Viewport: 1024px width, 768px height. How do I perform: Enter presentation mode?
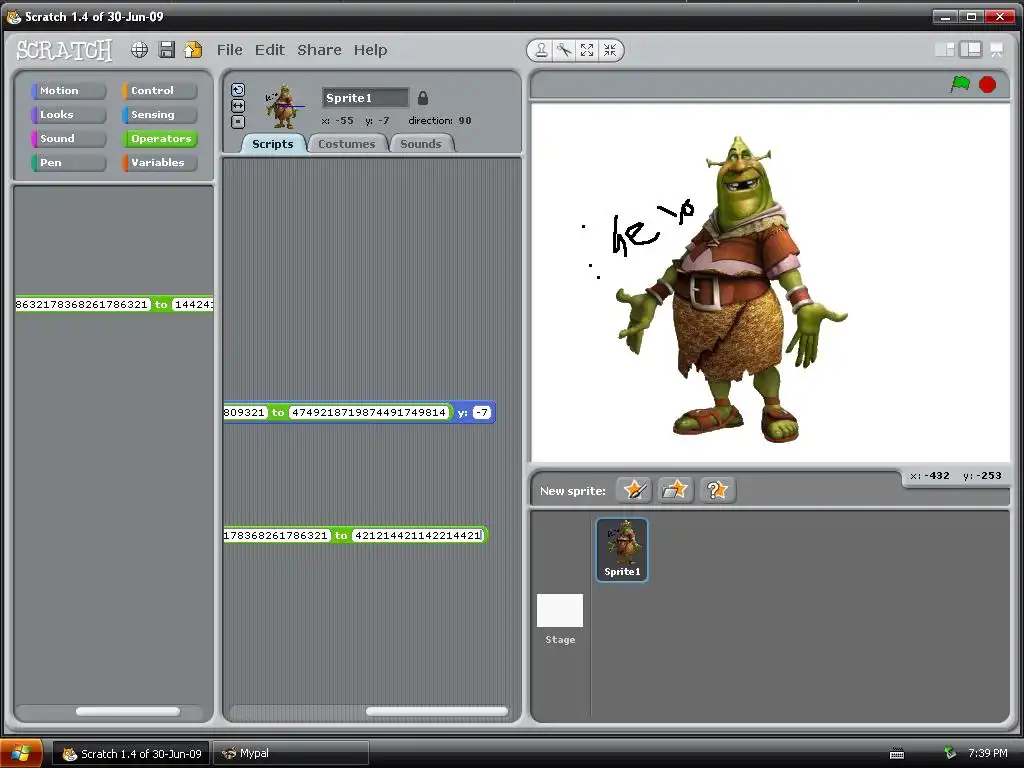point(997,50)
